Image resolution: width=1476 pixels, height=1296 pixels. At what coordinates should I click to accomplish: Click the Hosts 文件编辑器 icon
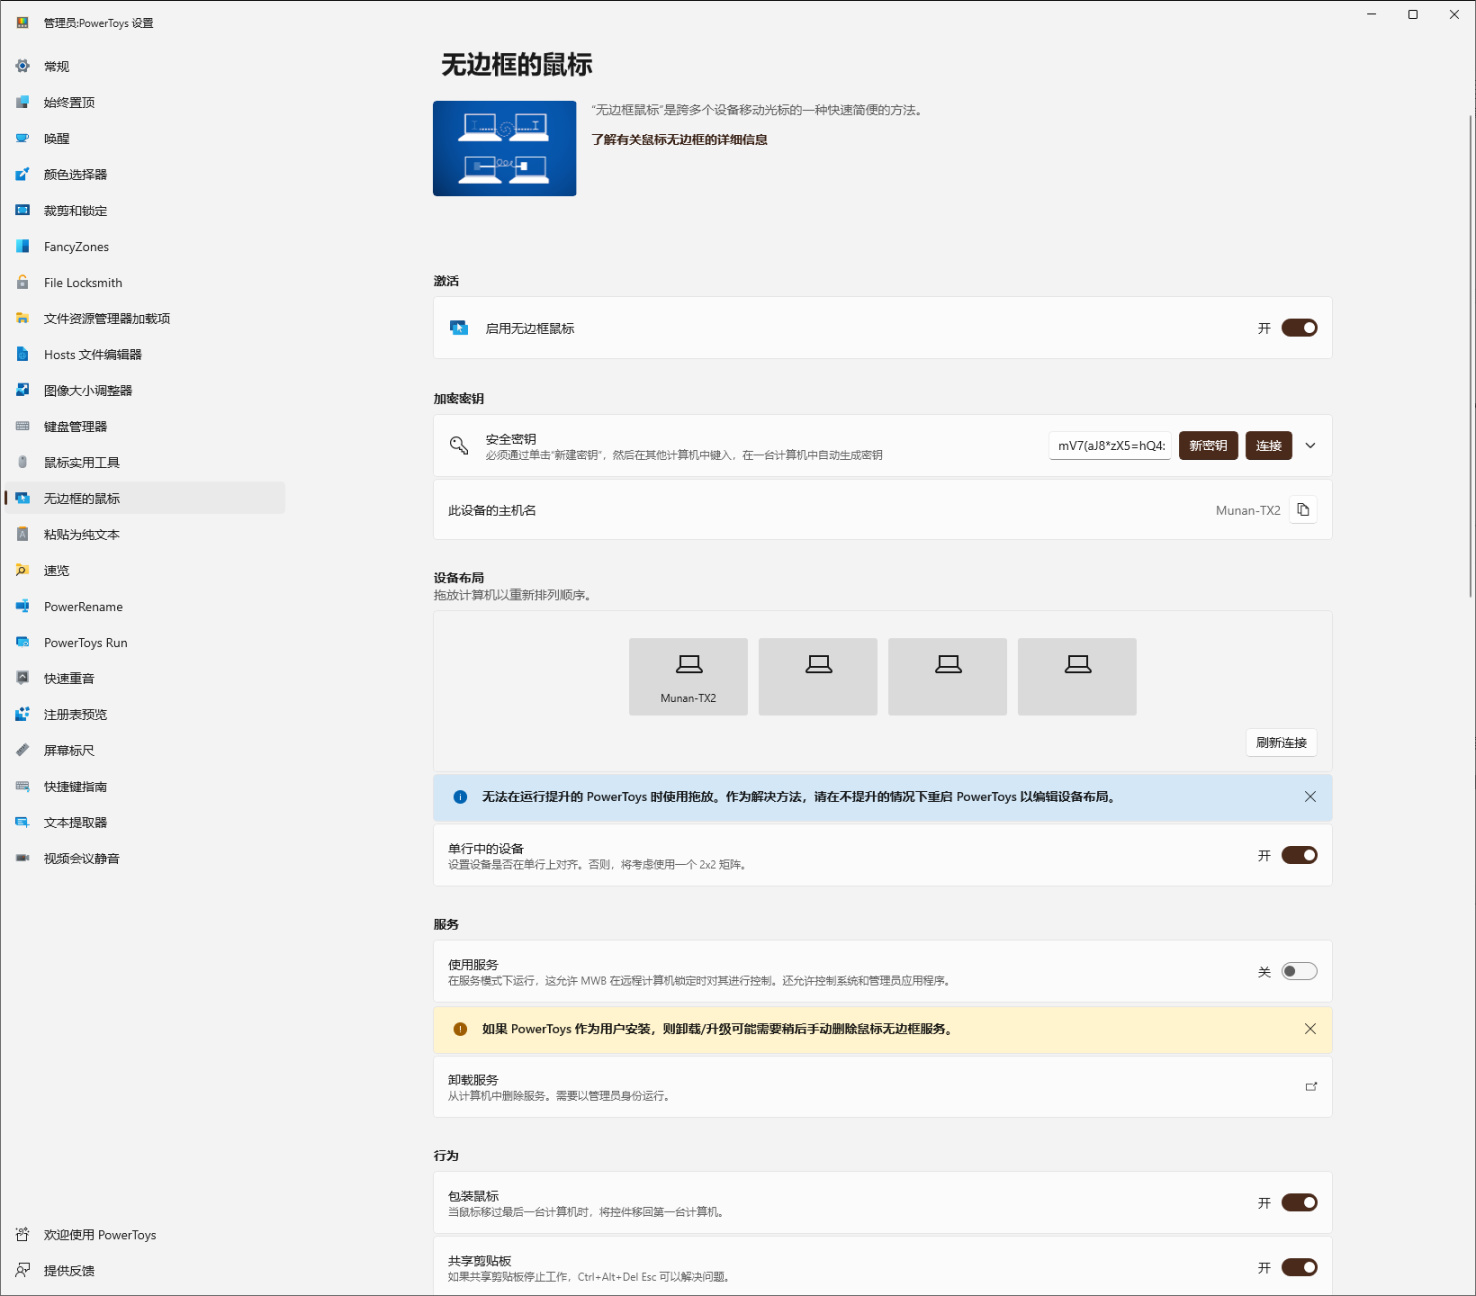(22, 354)
